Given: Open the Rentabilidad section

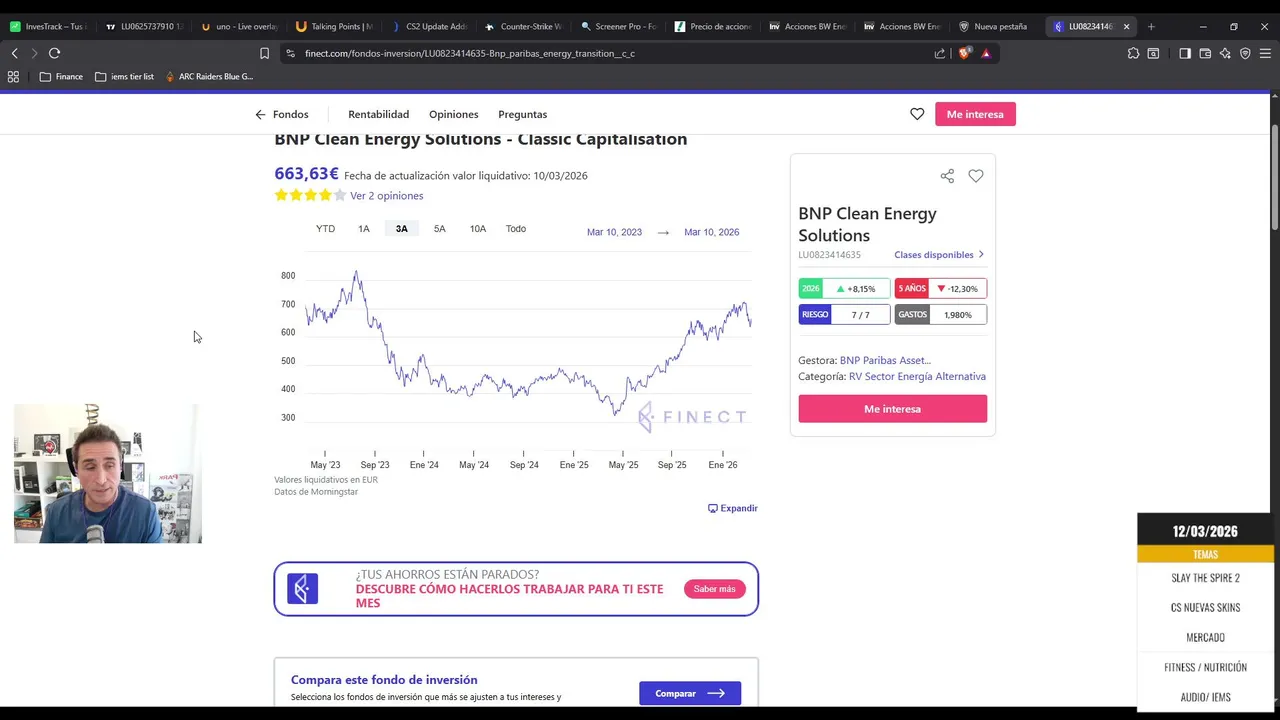Looking at the screenshot, I should pyautogui.click(x=378, y=114).
